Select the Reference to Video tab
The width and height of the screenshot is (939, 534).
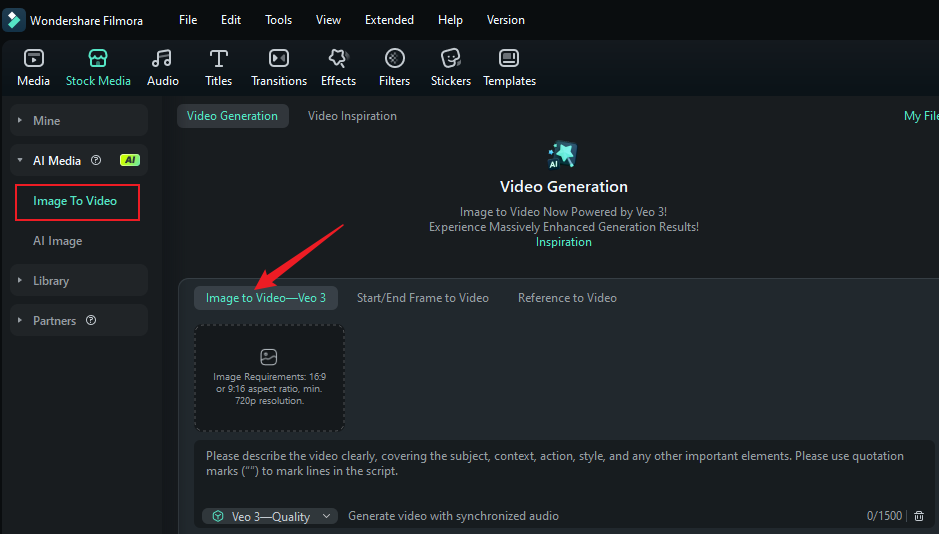coord(567,298)
